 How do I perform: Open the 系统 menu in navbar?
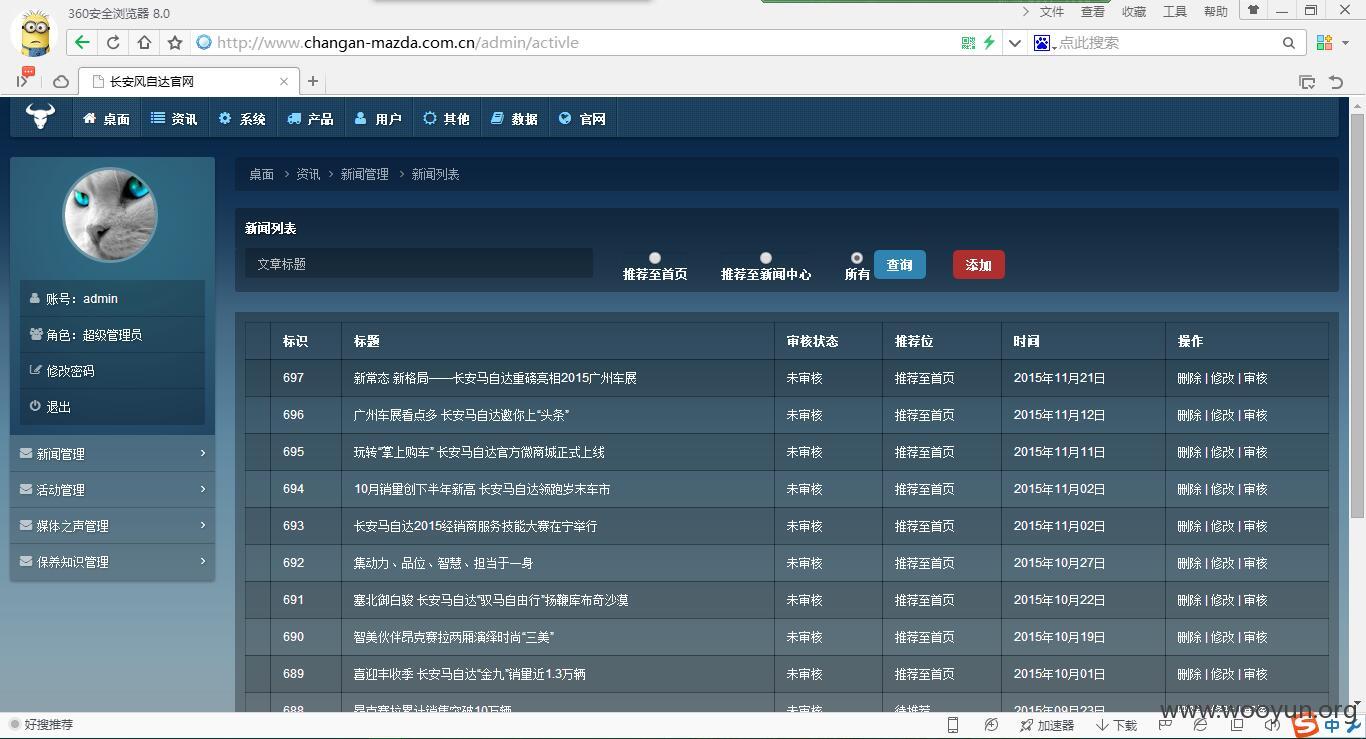[242, 119]
